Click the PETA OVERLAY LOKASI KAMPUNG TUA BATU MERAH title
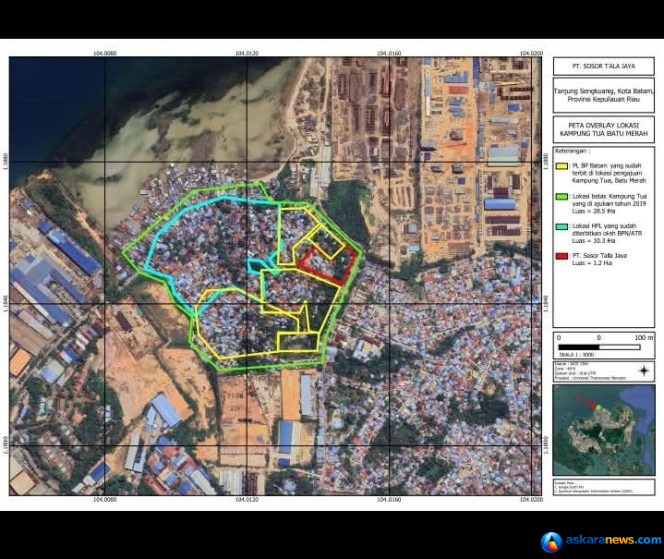 [x=603, y=130]
